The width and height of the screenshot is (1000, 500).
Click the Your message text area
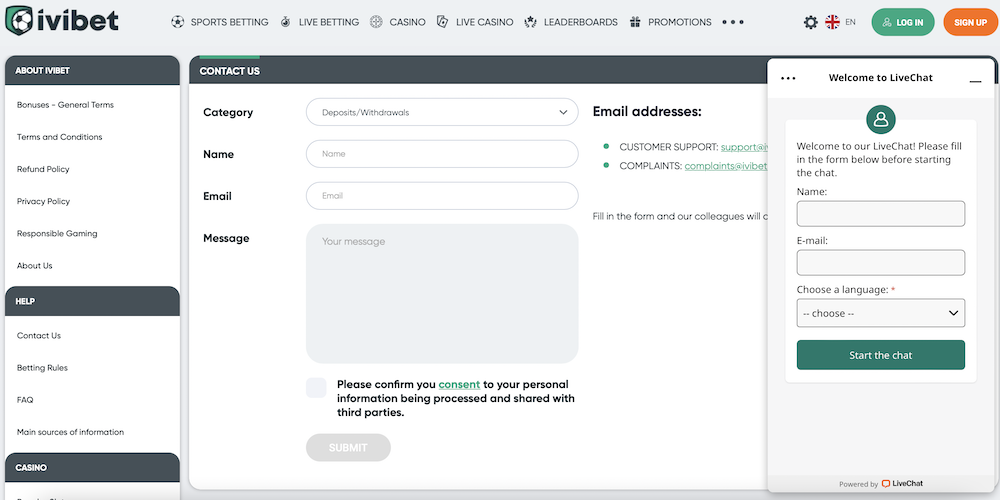tap(442, 293)
